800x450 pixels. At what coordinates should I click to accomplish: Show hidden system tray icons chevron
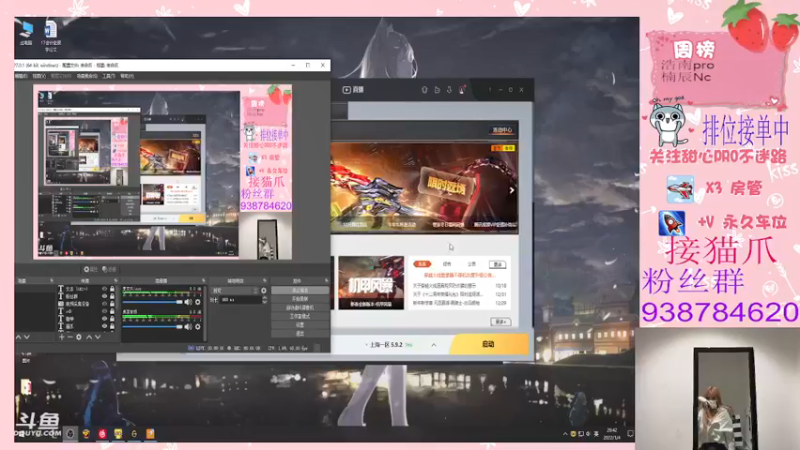point(565,434)
